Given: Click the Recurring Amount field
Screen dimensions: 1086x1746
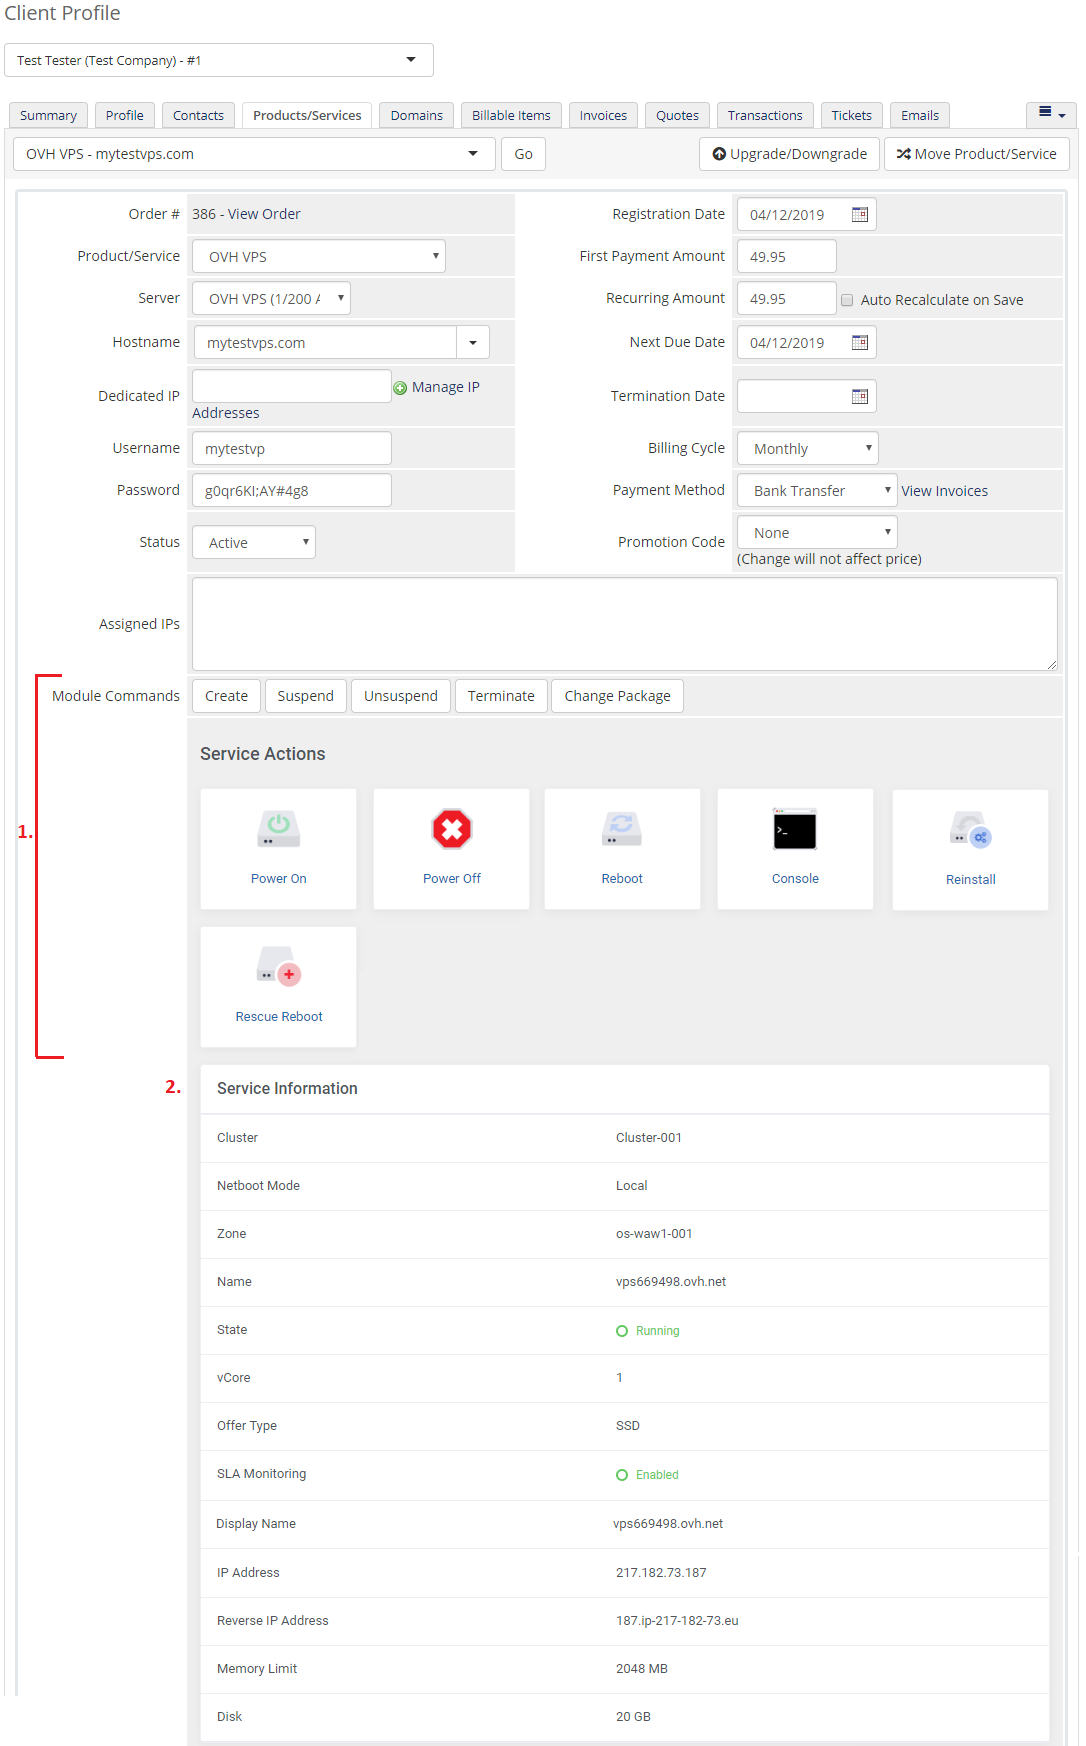Looking at the screenshot, I should tap(786, 298).
